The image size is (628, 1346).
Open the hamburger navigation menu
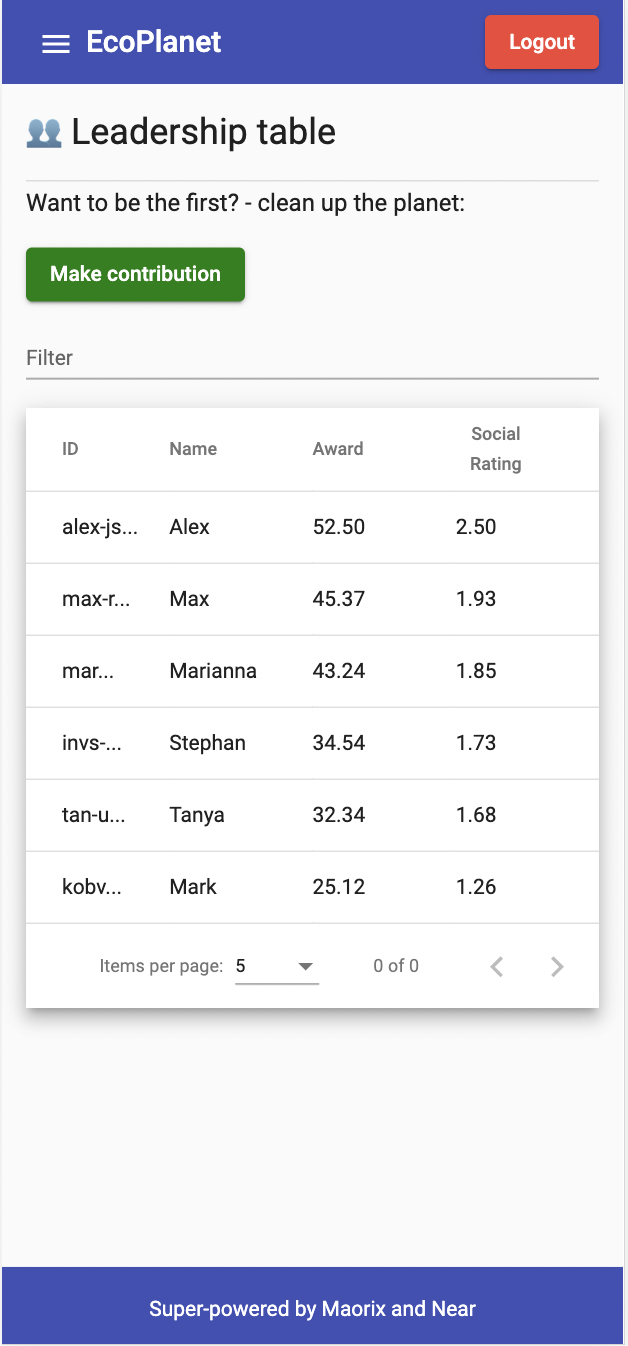tap(56, 43)
